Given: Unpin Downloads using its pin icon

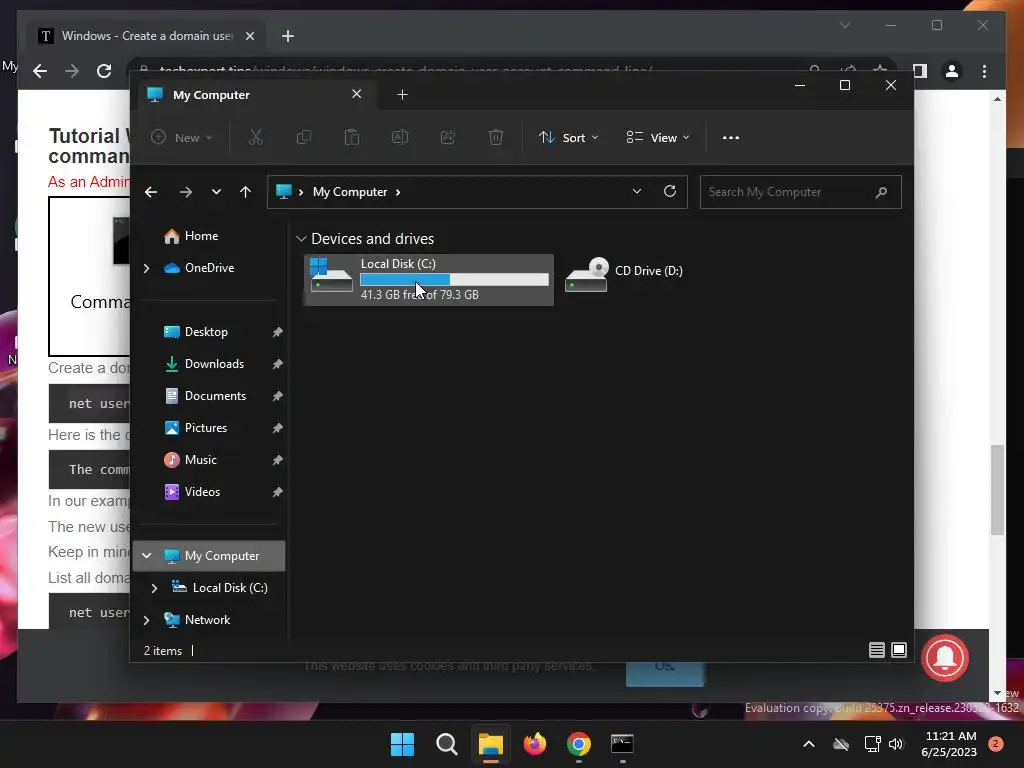Looking at the screenshot, I should pyautogui.click(x=277, y=364).
